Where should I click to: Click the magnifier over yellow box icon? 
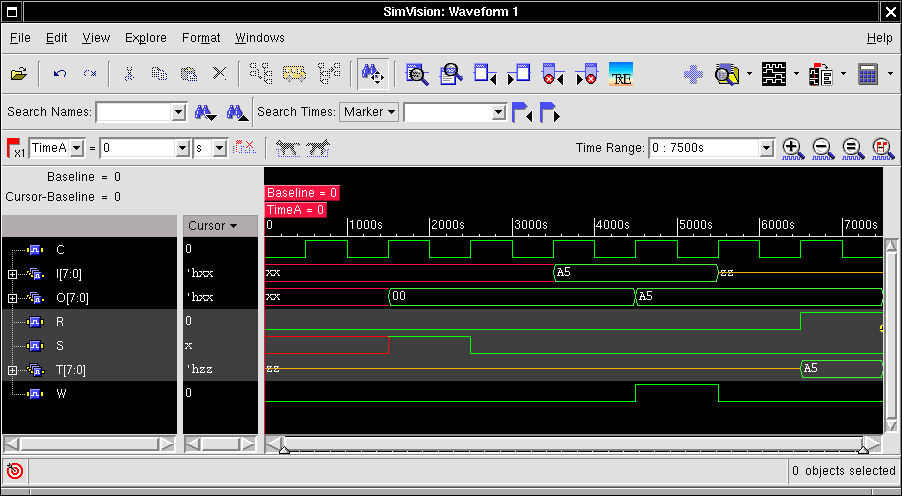[727, 74]
